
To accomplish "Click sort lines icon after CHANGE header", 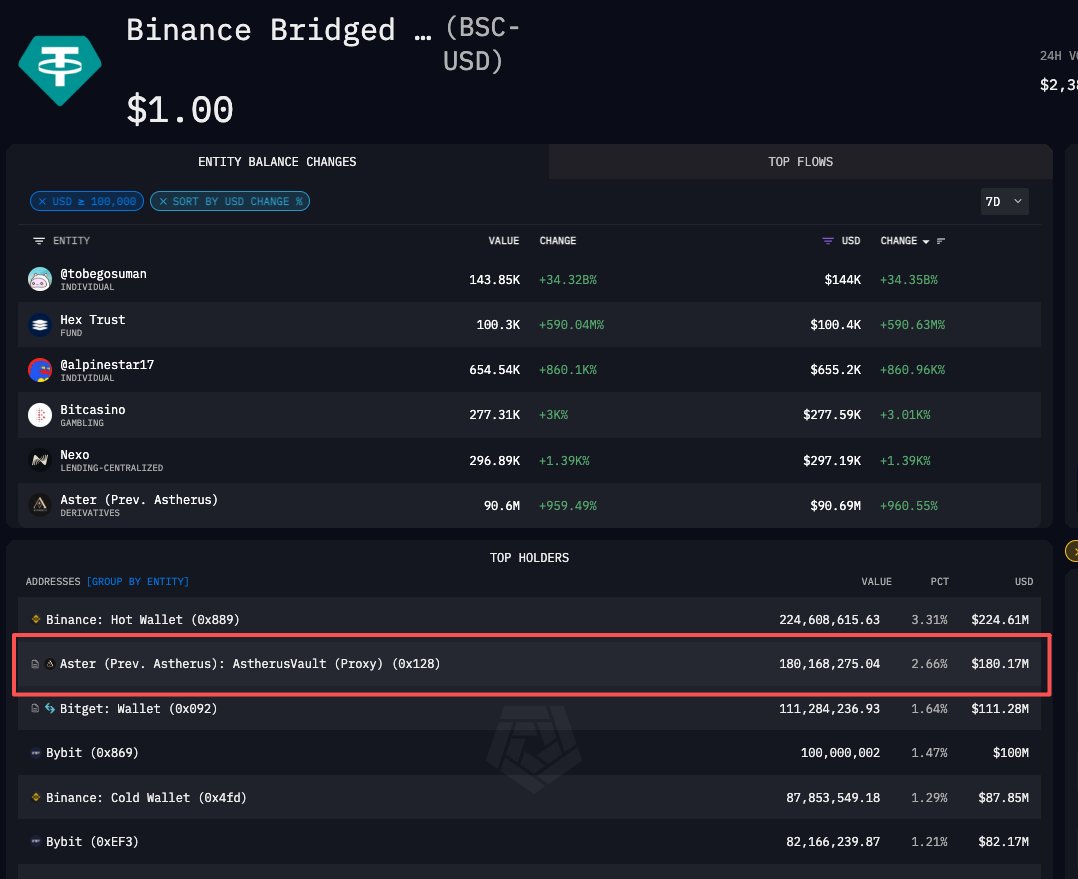I will click(941, 241).
